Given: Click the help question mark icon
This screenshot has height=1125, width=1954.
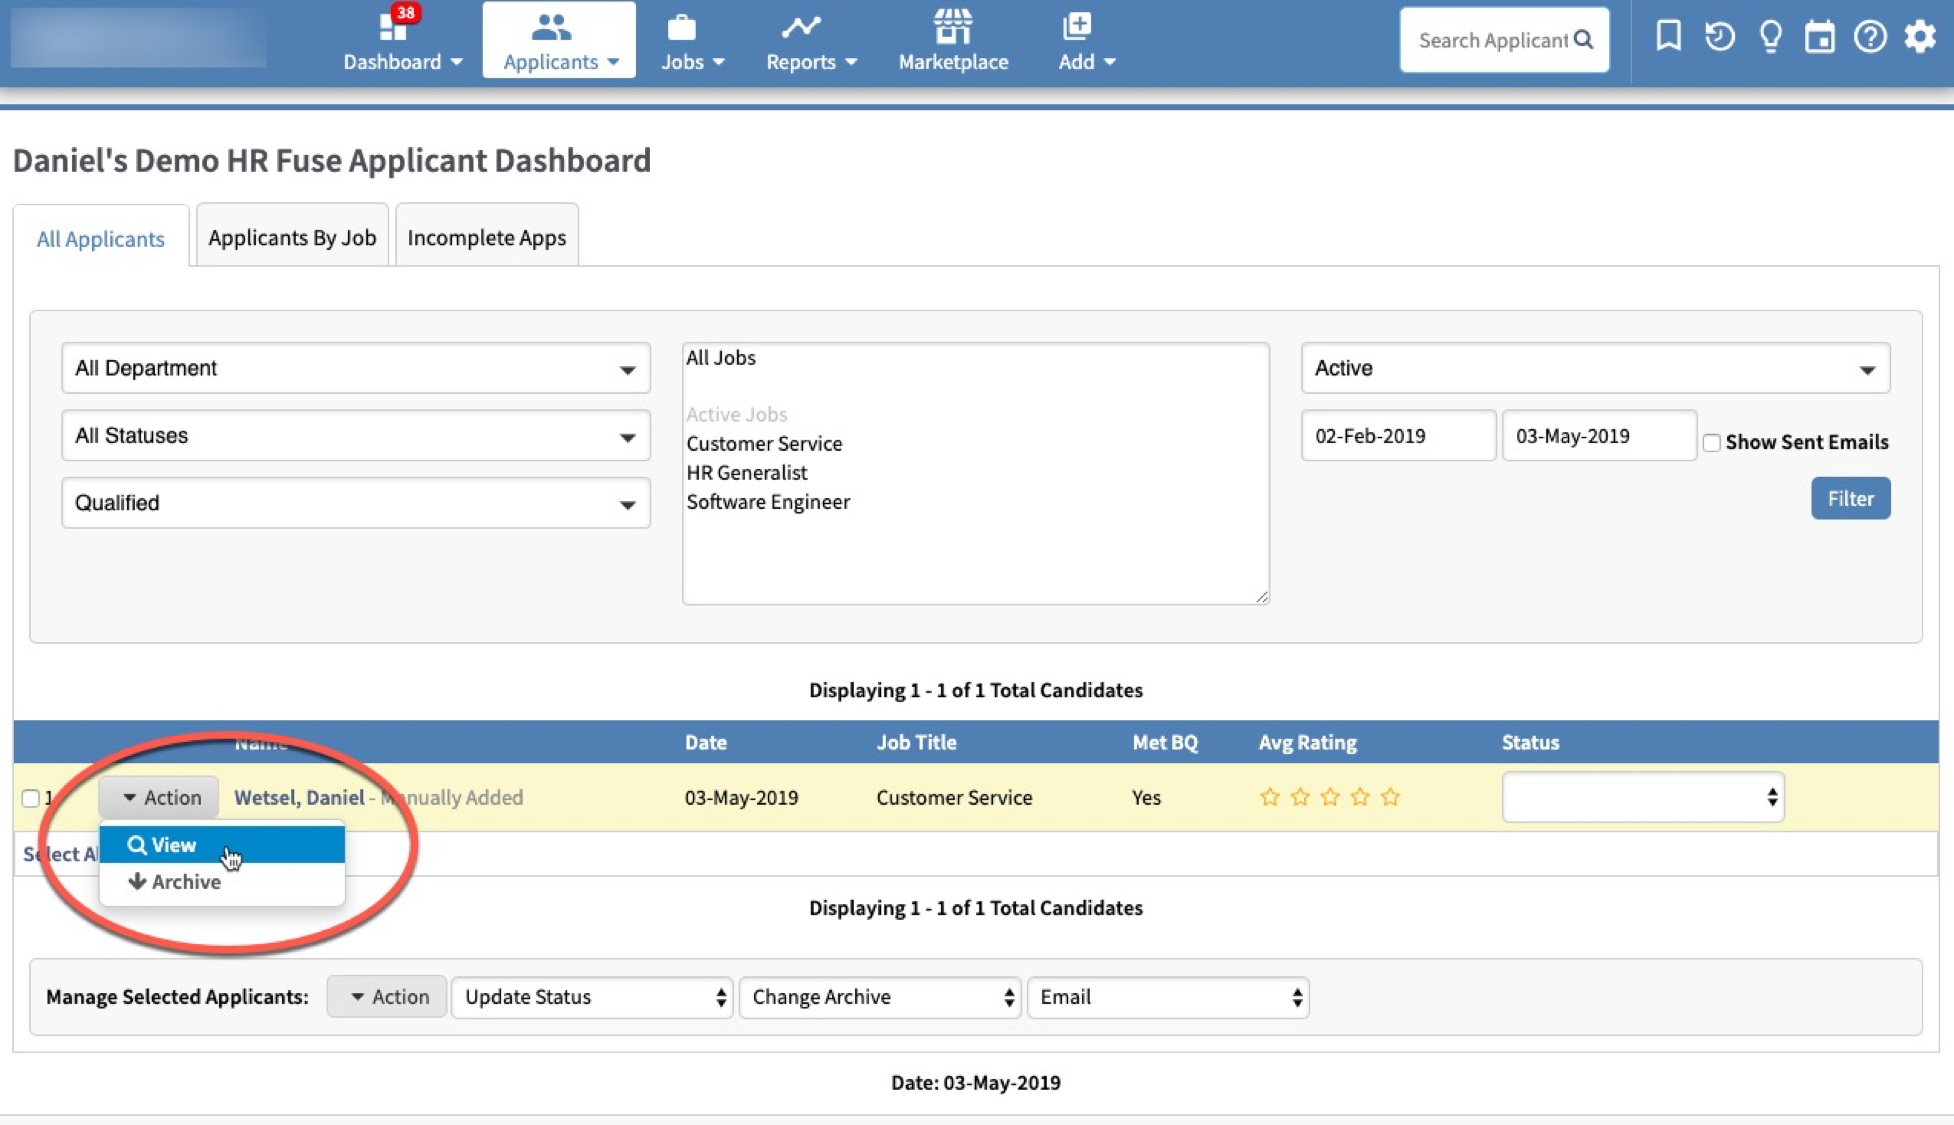Looking at the screenshot, I should coord(1869,37).
